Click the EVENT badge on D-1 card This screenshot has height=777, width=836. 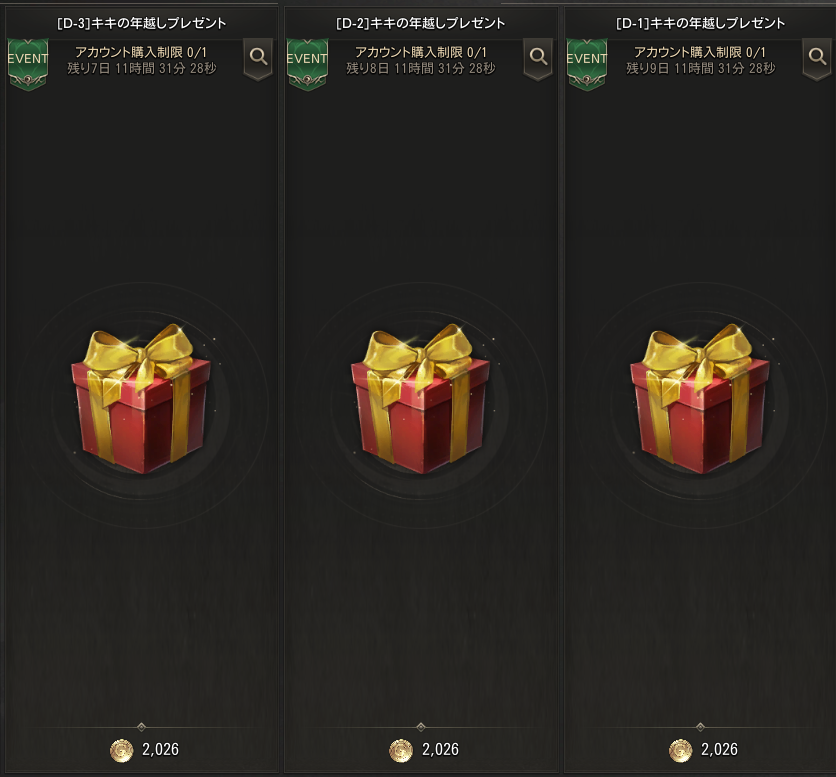[586, 64]
